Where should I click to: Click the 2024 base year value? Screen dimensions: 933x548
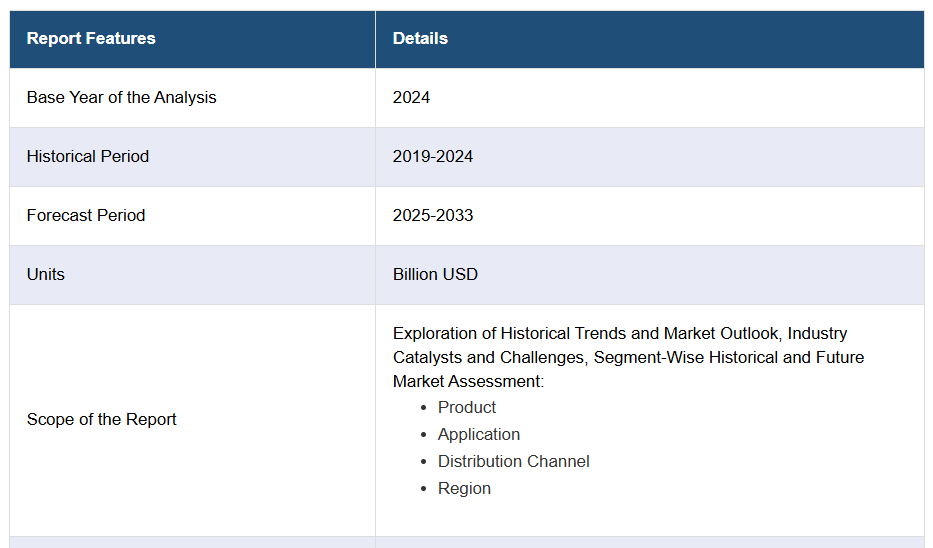[411, 98]
